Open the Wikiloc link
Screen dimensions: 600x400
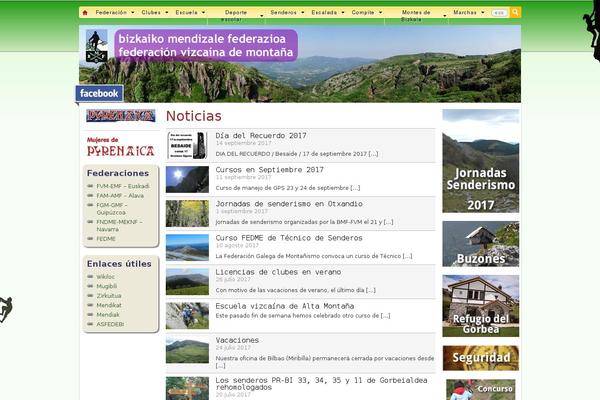[106, 276]
